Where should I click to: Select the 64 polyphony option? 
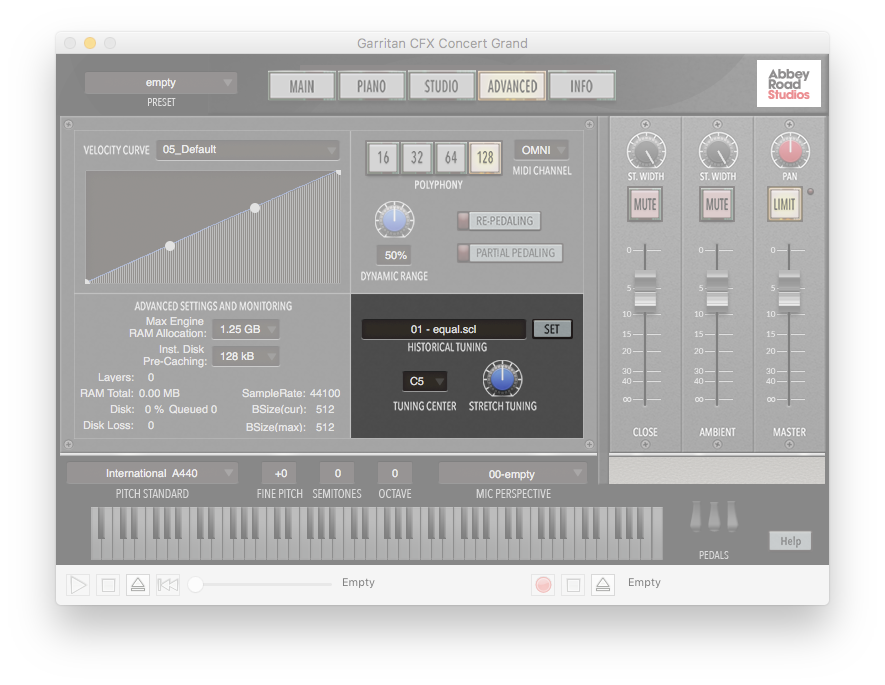(x=451, y=158)
